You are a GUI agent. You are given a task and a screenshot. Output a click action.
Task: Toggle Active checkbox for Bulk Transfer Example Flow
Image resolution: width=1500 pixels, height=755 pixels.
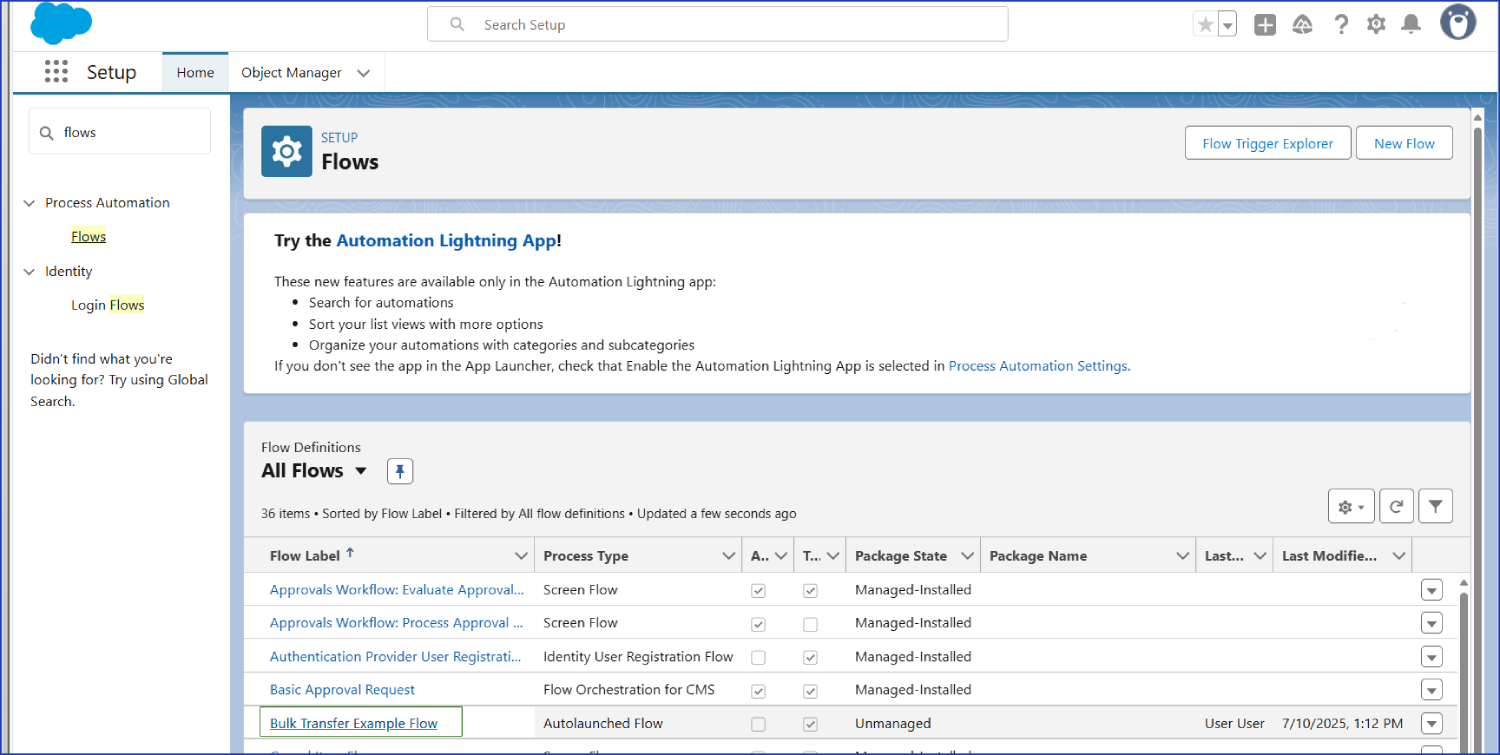pos(758,724)
